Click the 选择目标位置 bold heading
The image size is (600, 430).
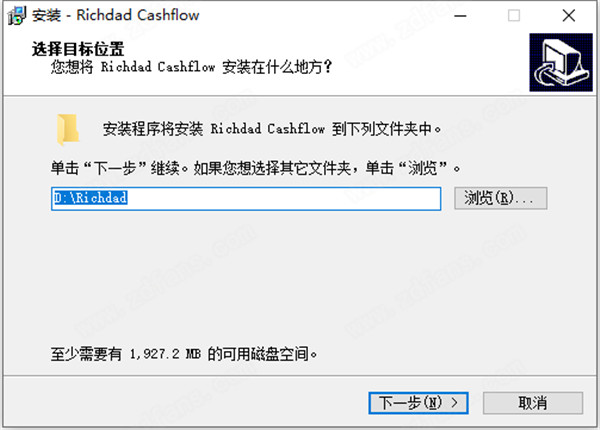point(78,49)
